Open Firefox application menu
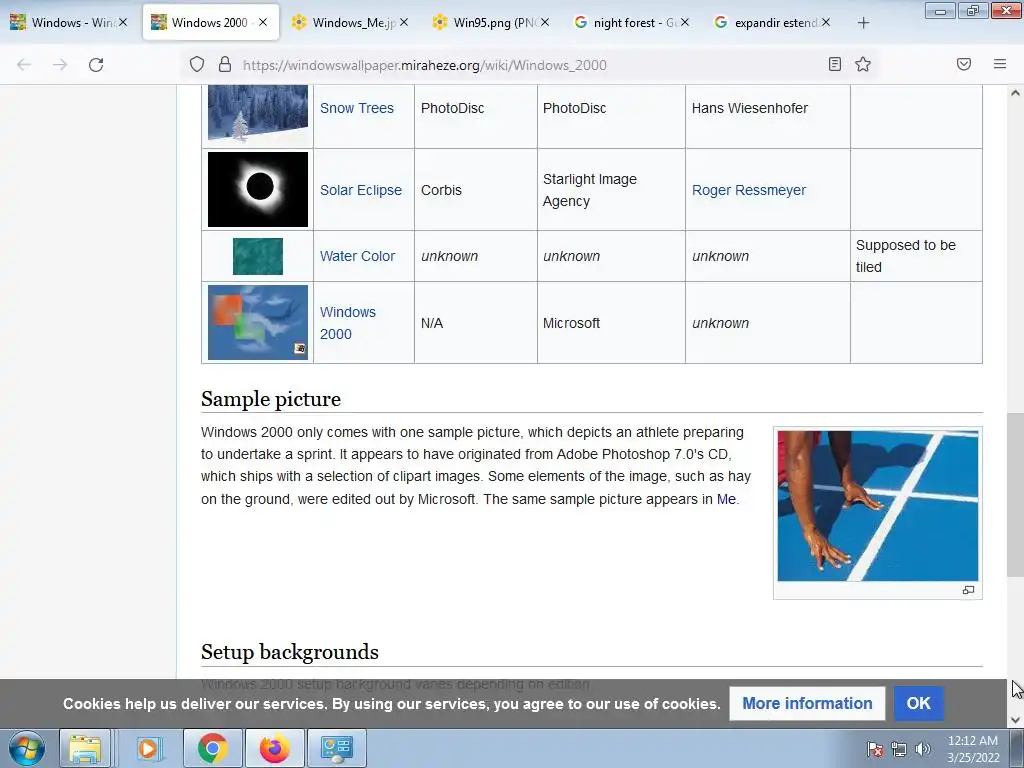1024x768 pixels. 1000,64
